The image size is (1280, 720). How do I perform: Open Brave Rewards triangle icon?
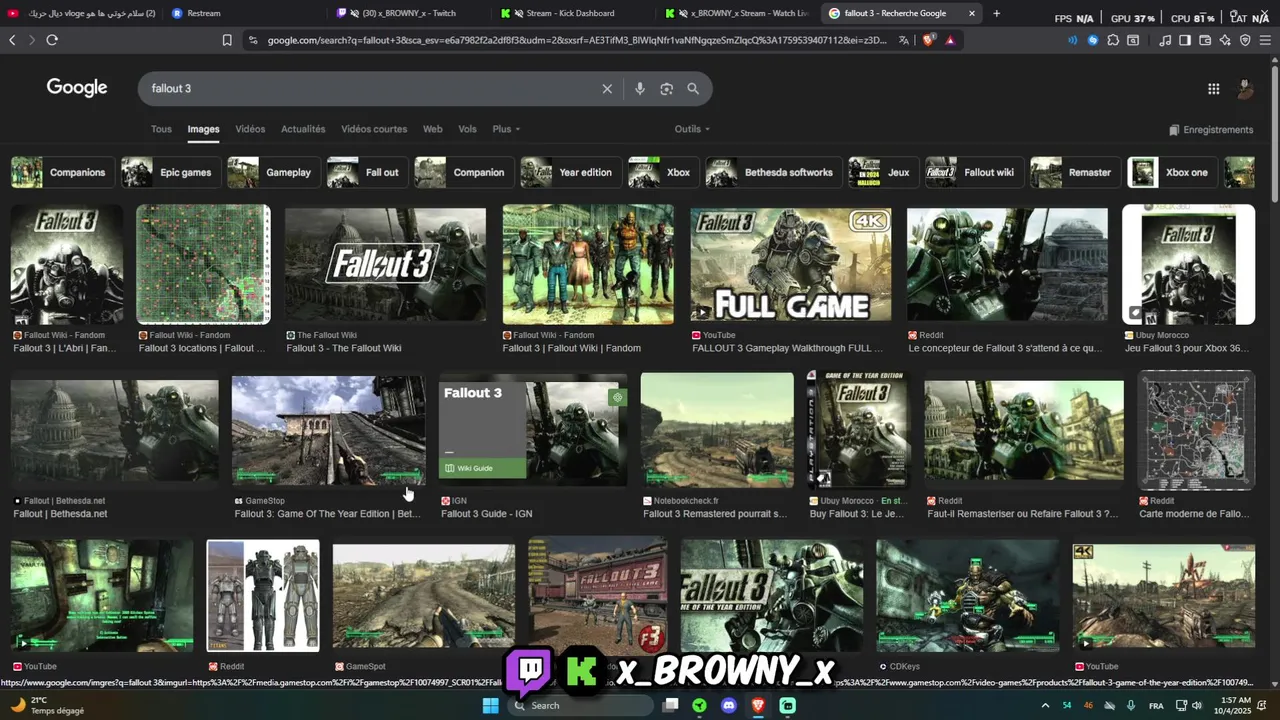pos(950,40)
